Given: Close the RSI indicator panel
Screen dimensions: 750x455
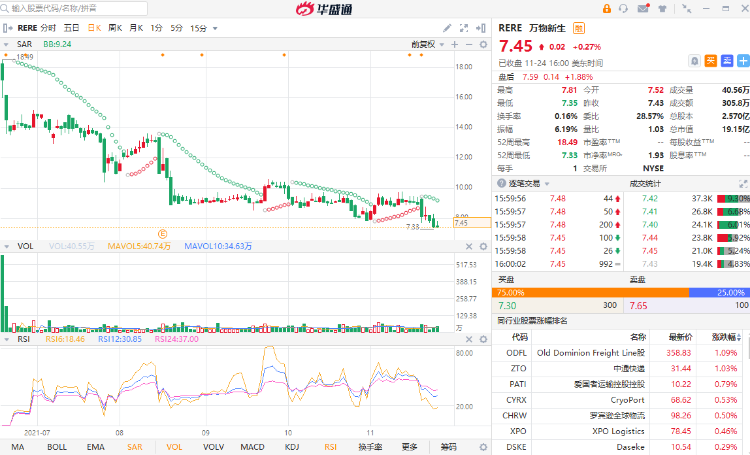Looking at the screenshot, I should pos(469,339).
